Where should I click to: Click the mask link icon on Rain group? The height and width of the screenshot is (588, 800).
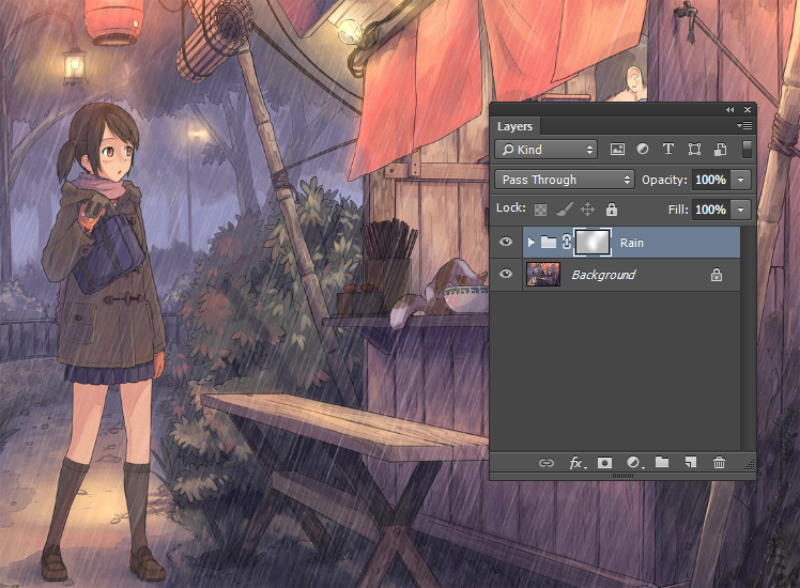point(566,242)
